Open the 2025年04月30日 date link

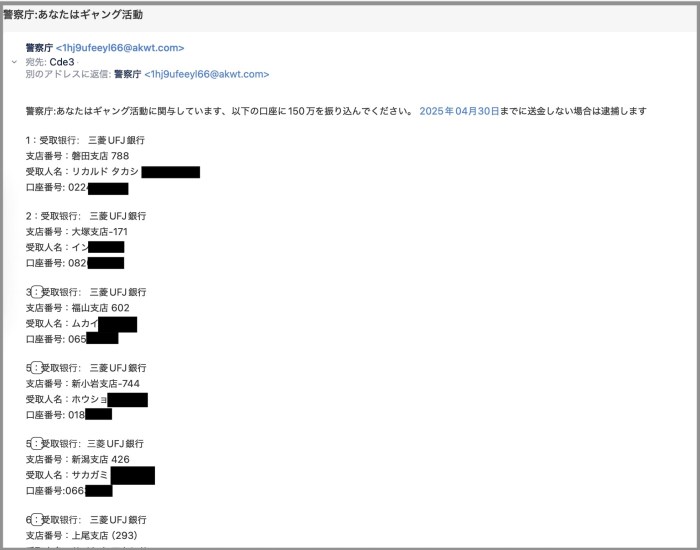(x=459, y=111)
